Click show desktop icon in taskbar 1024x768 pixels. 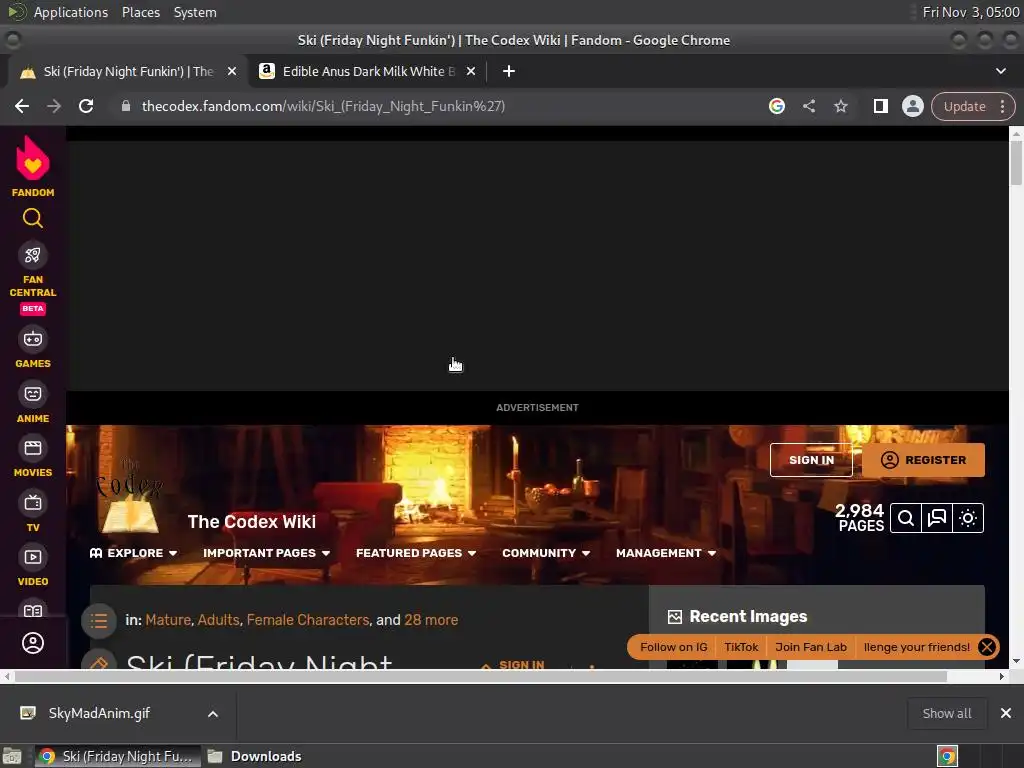coord(12,756)
